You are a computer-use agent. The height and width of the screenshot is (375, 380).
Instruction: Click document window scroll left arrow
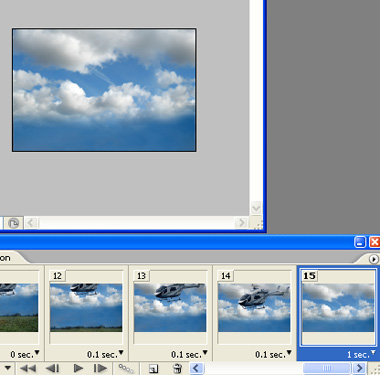pos(31,223)
